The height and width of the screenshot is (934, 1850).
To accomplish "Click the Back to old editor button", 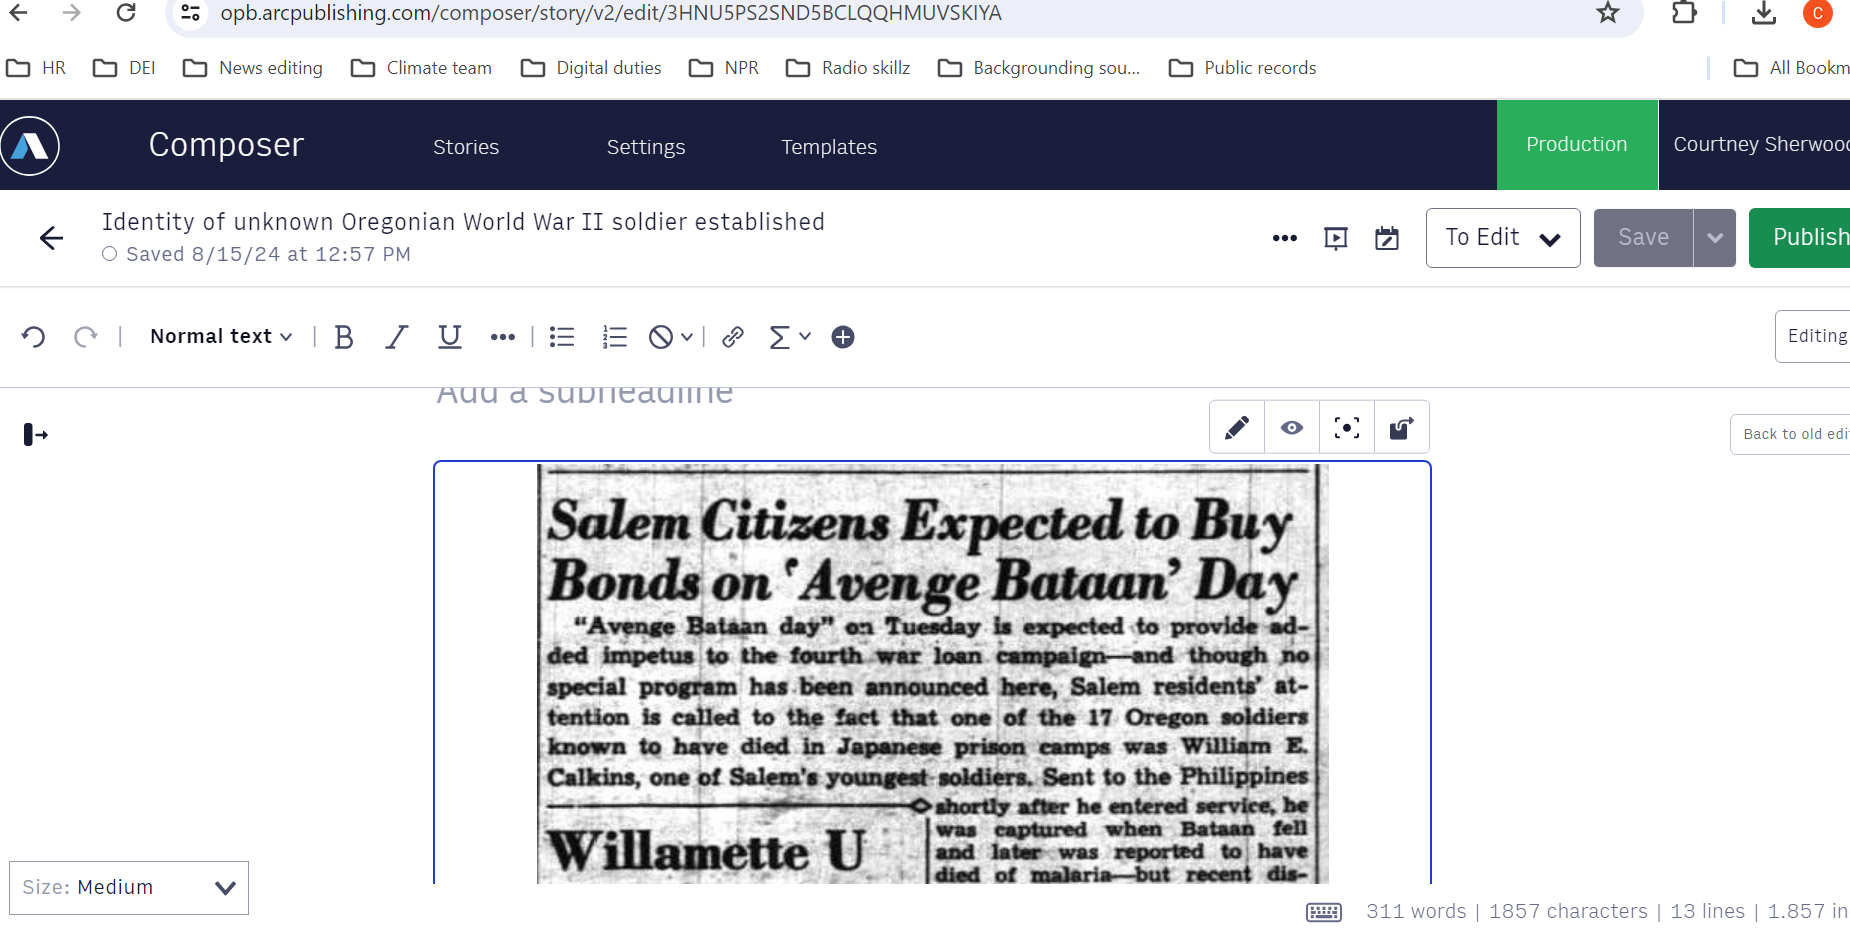I will [1792, 434].
